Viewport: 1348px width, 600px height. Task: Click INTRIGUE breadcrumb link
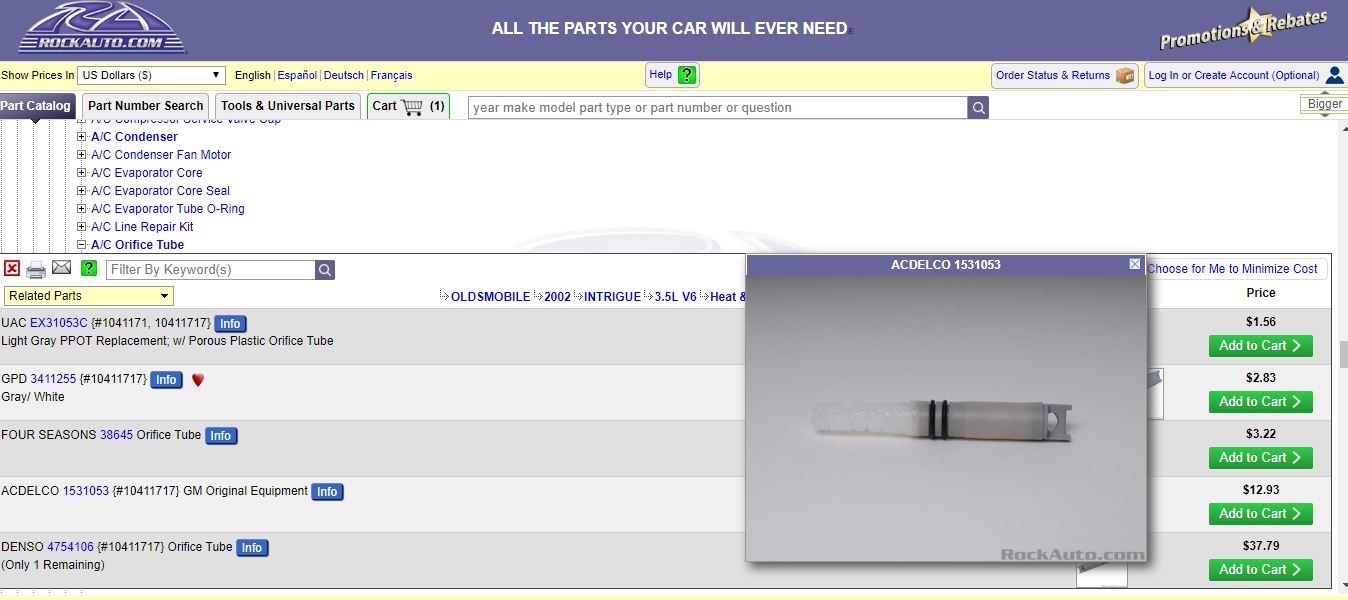612,297
